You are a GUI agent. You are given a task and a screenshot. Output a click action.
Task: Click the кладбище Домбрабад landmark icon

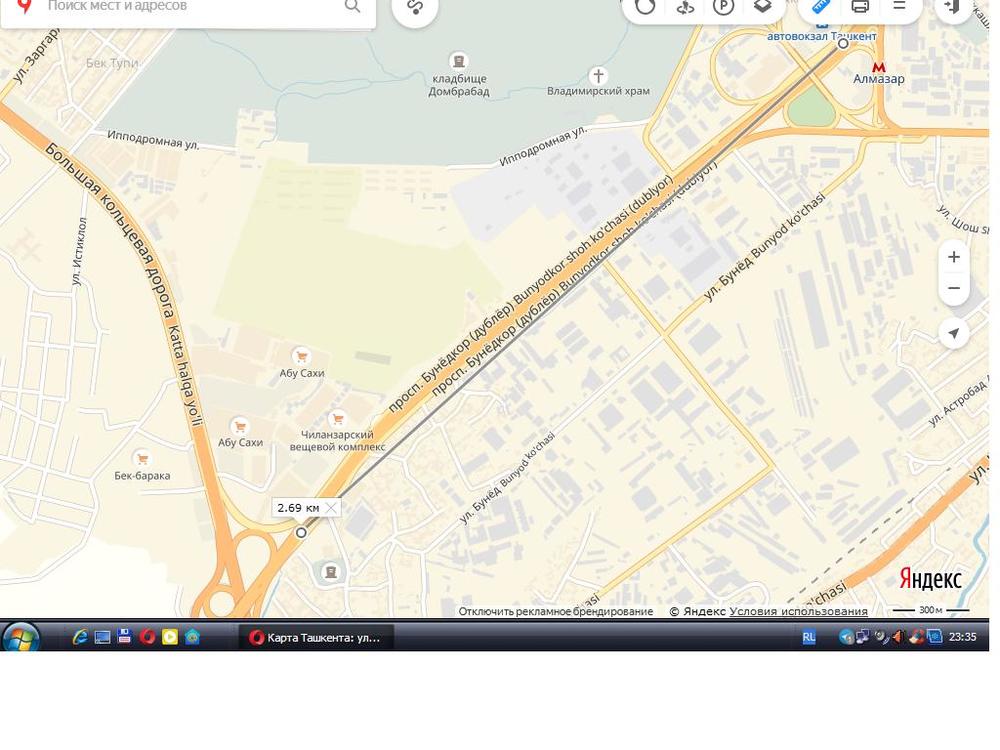coord(459,61)
